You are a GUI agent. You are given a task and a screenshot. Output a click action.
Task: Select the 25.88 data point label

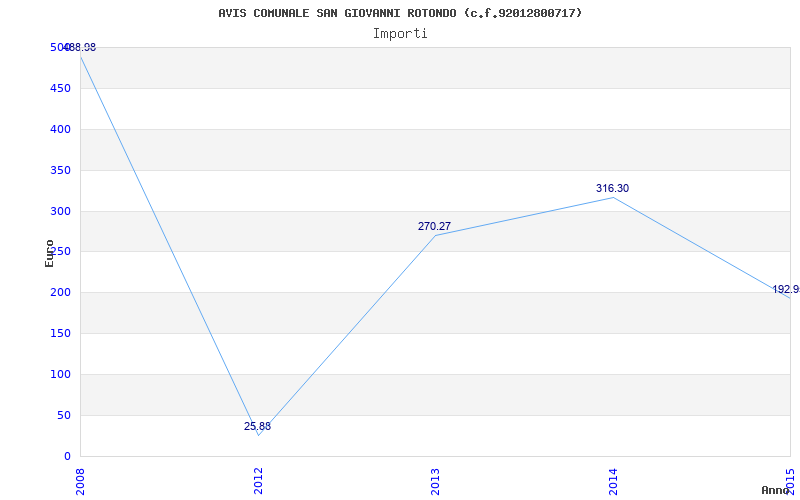click(x=257, y=427)
